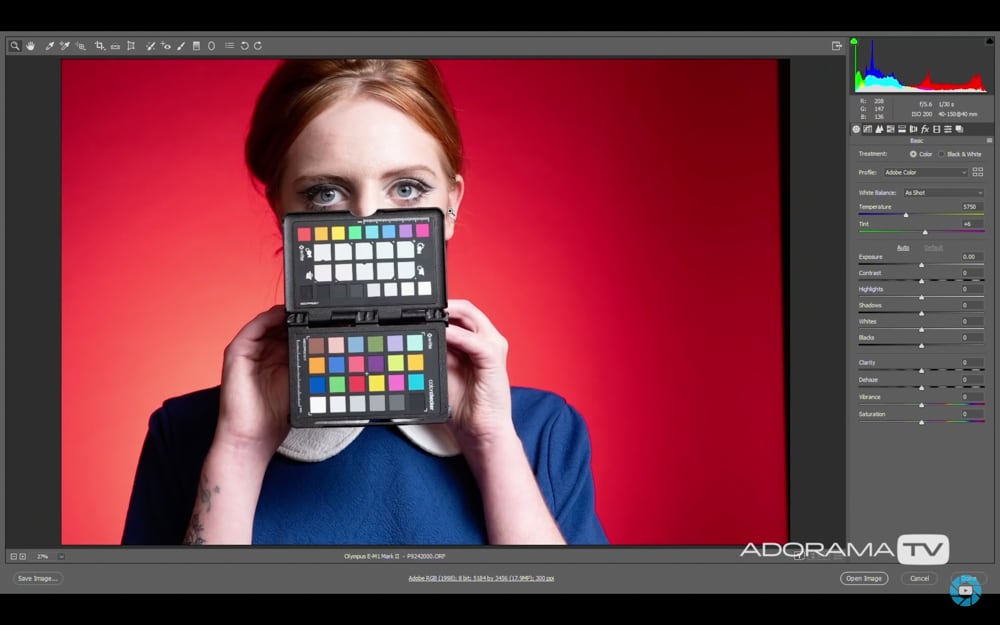Rotate the image counterclockwise
Screen dimensions: 1000x625
pyautogui.click(x=245, y=45)
